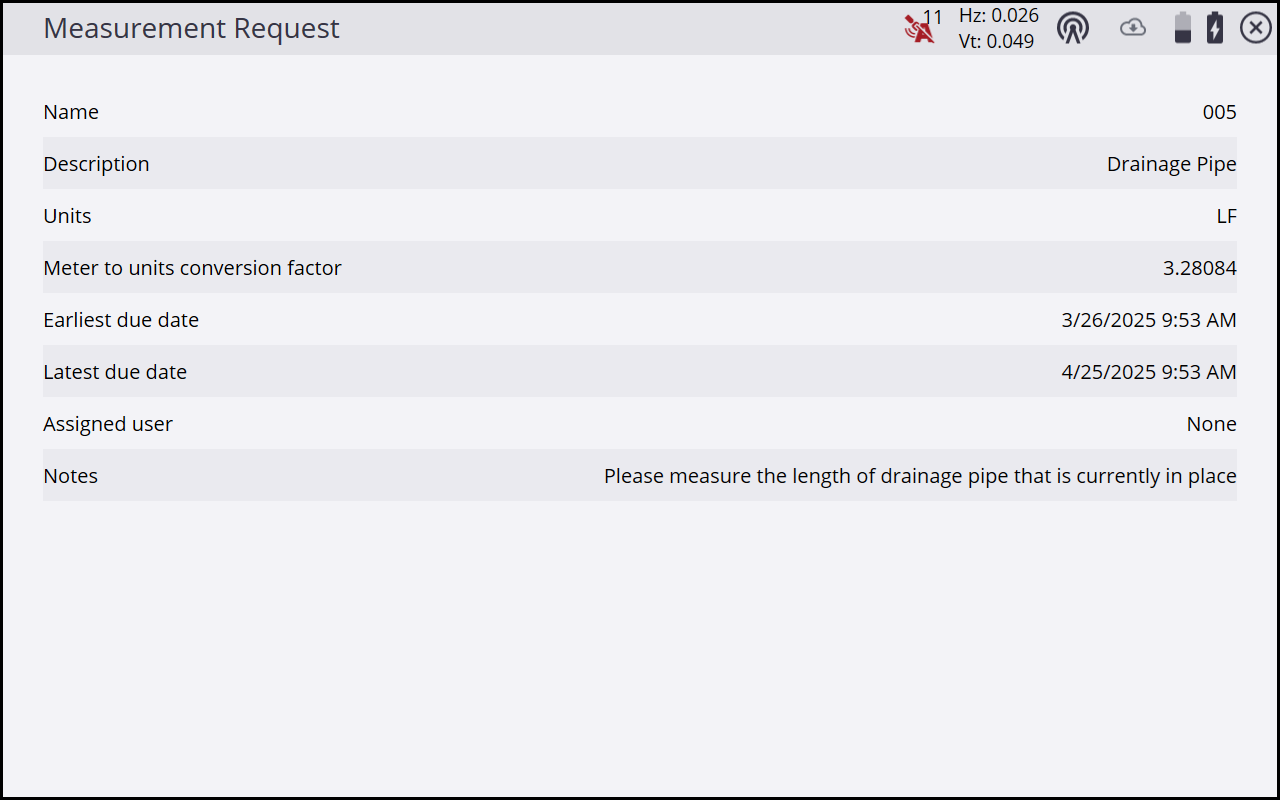The height and width of the screenshot is (800, 1280).
Task: Click the Assigned user value None
Action: point(1211,424)
